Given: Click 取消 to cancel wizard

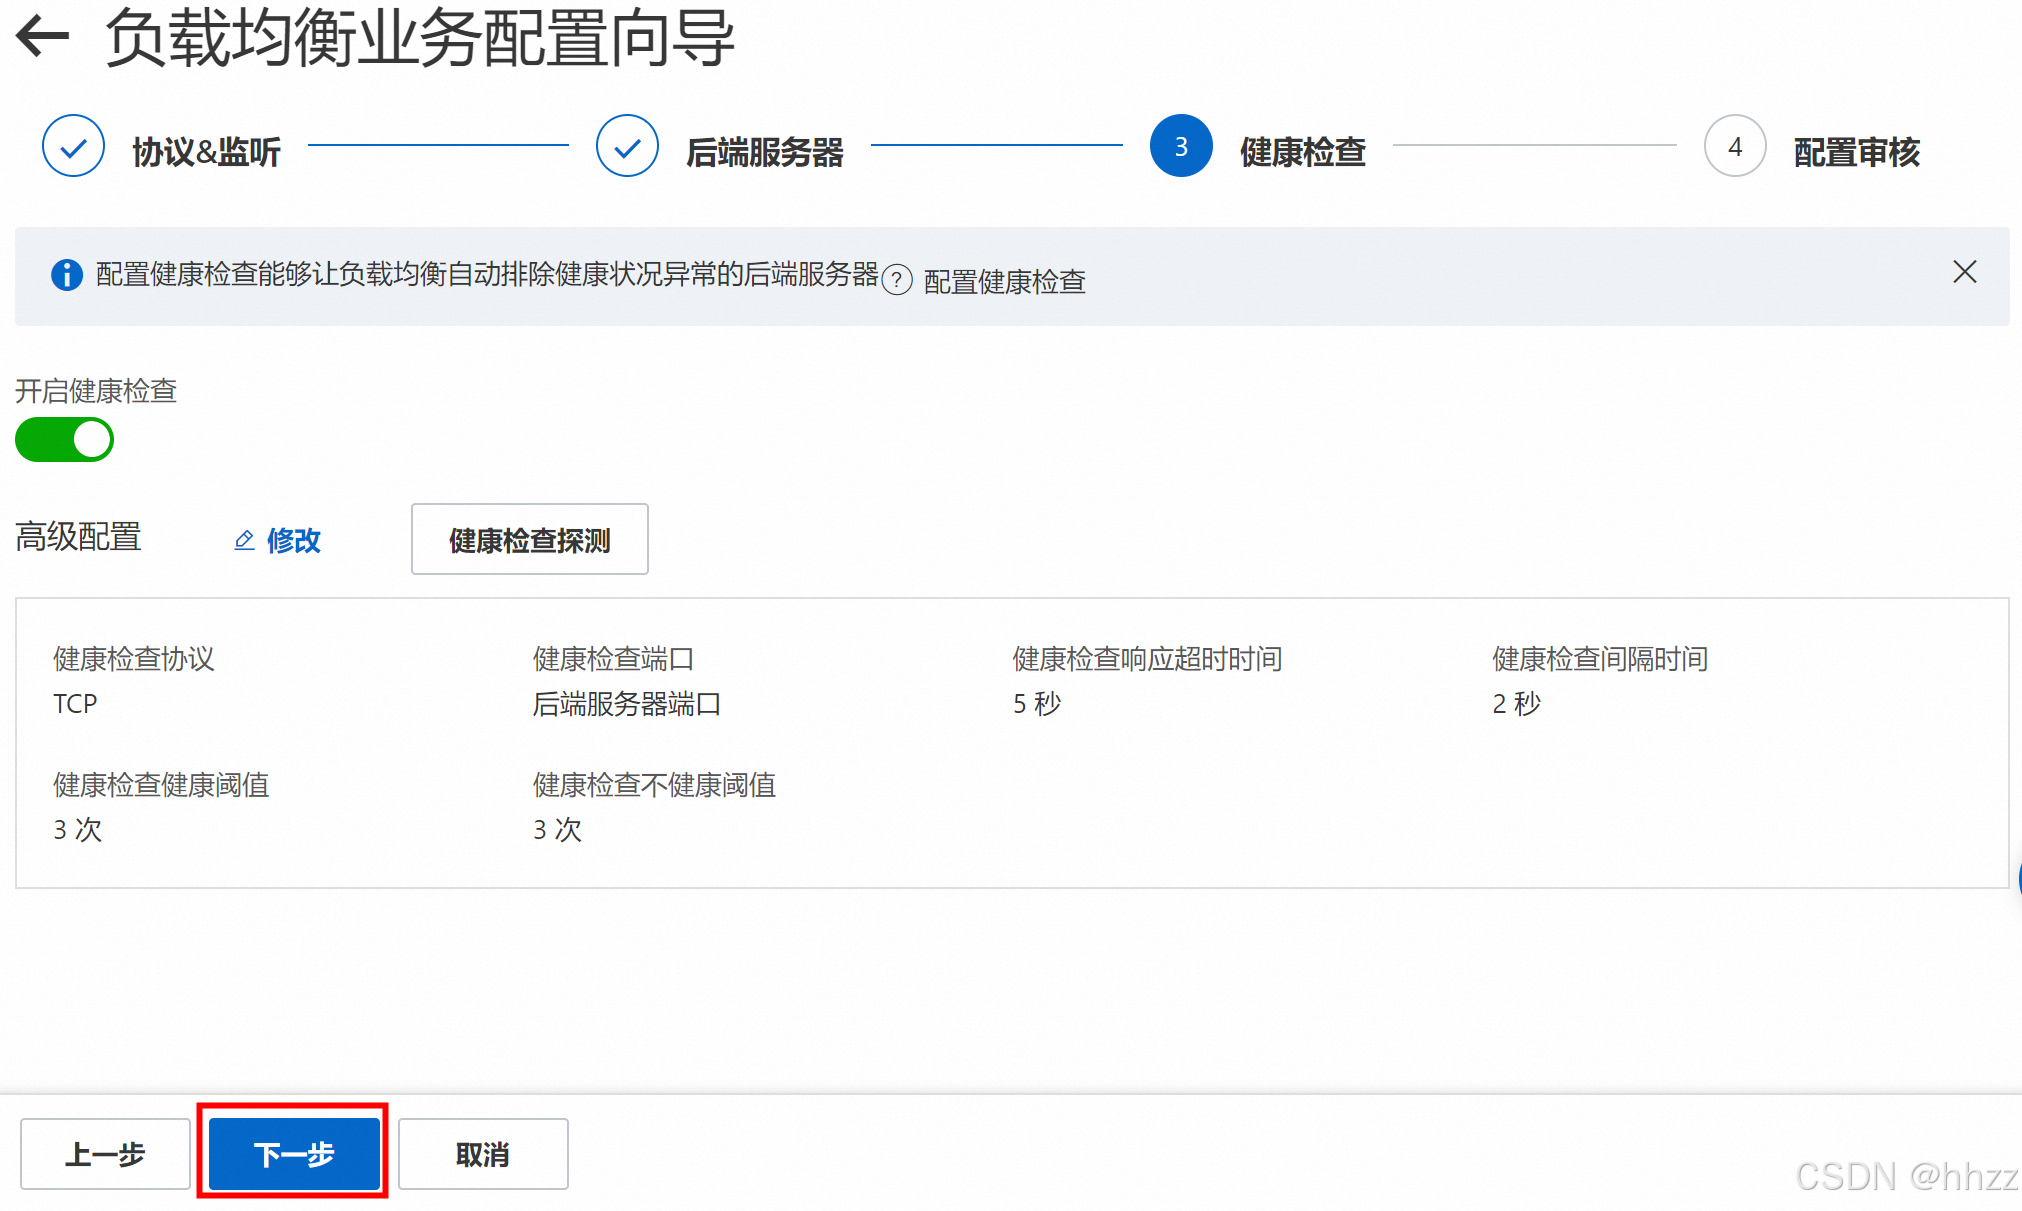Looking at the screenshot, I should pyautogui.click(x=483, y=1154).
